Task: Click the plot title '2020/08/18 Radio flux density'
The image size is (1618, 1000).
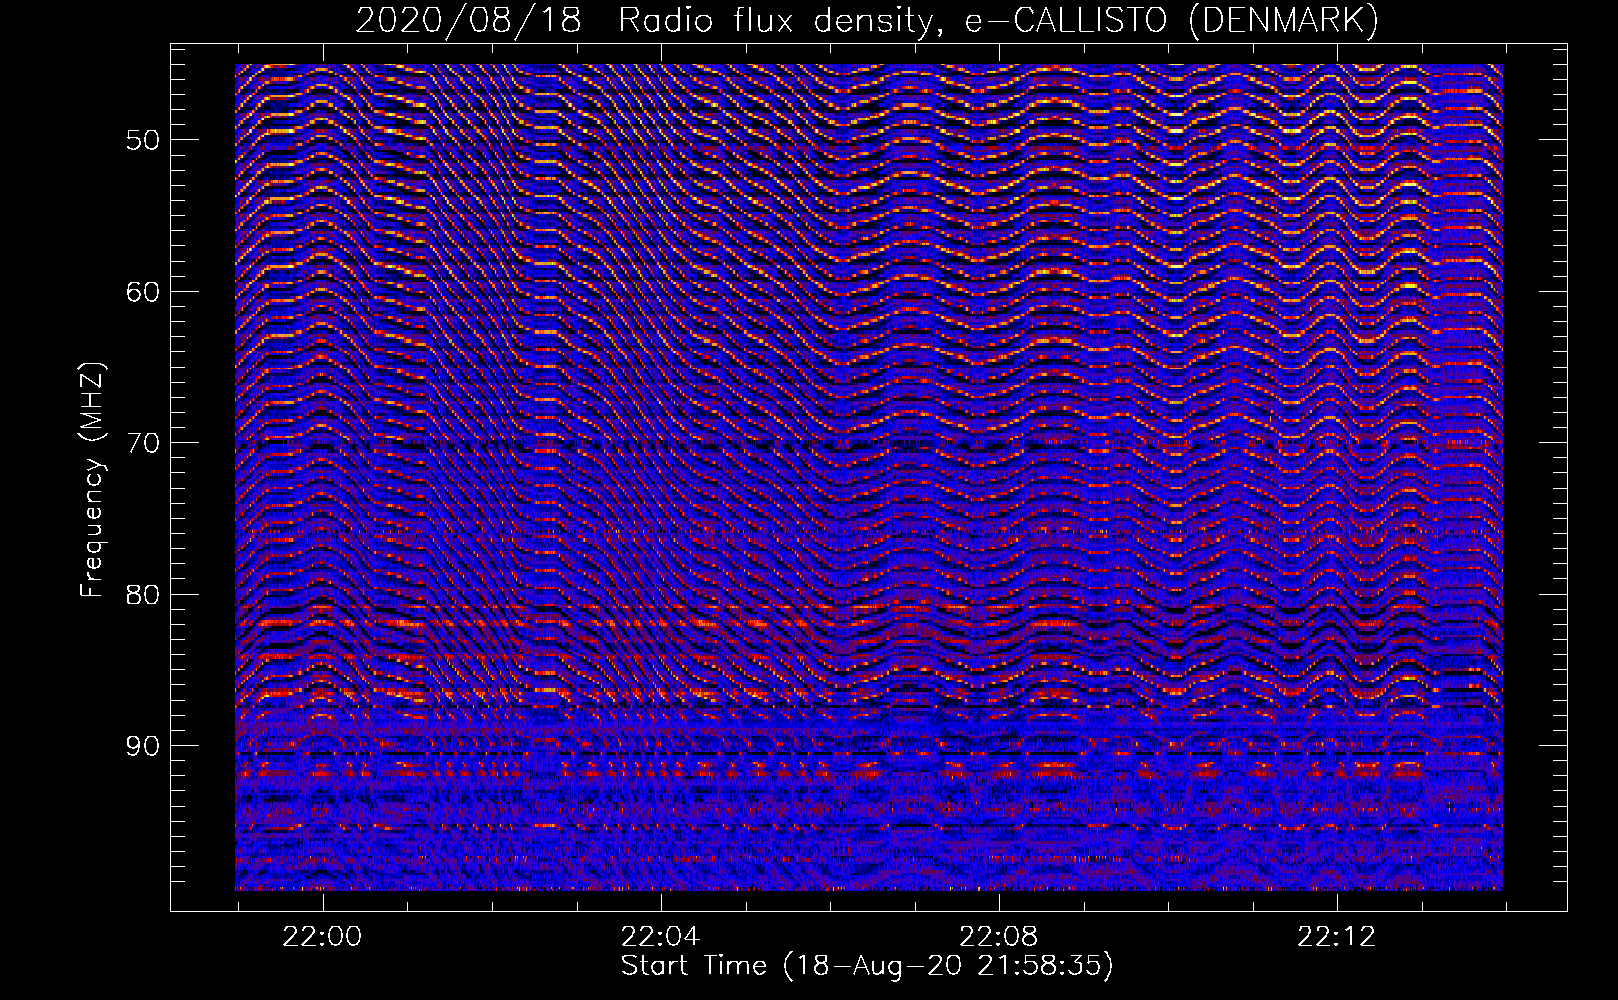Action: tap(867, 20)
